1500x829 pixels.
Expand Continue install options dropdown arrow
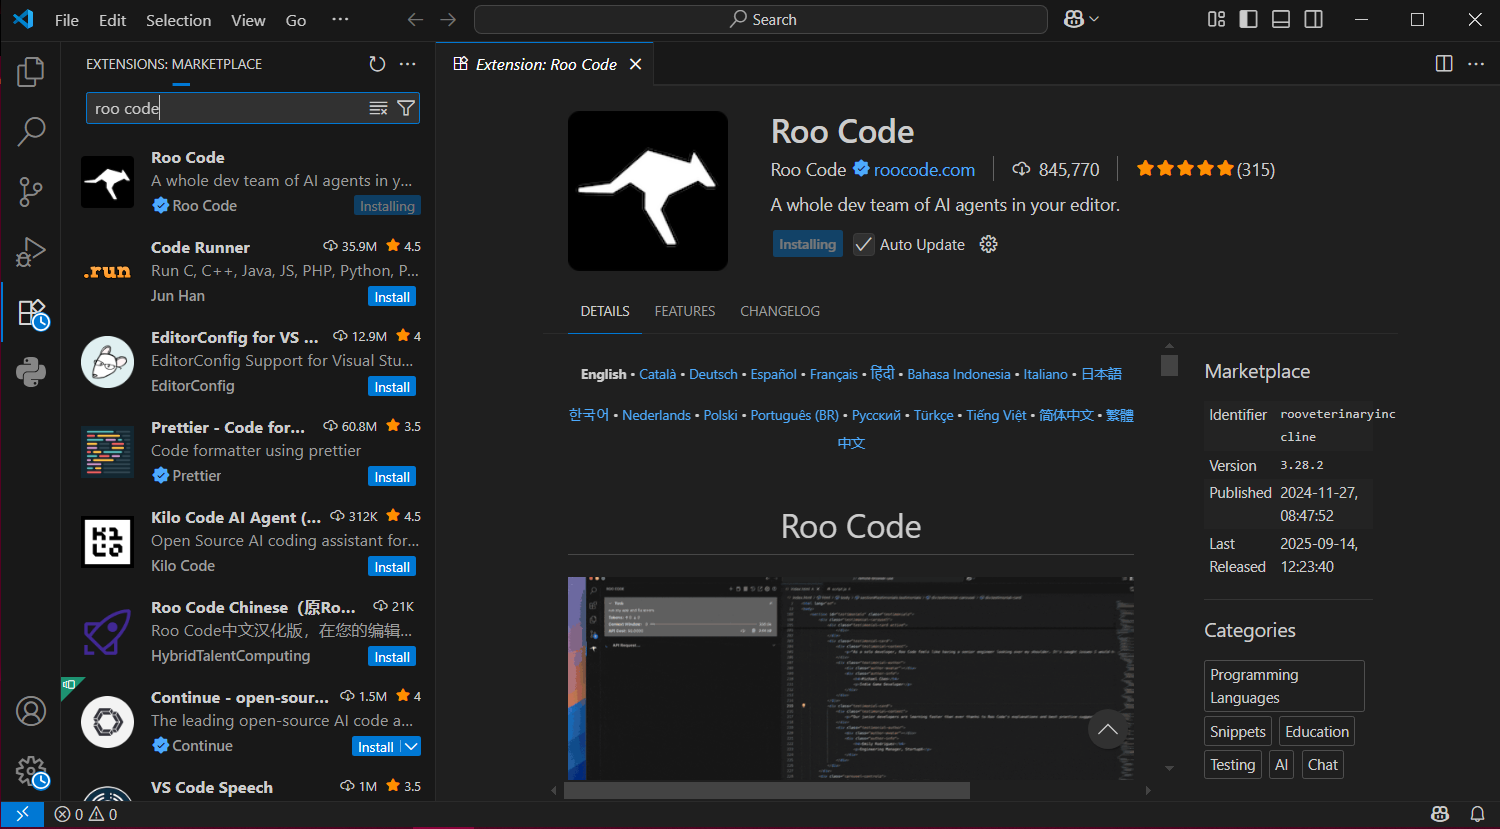tap(411, 746)
